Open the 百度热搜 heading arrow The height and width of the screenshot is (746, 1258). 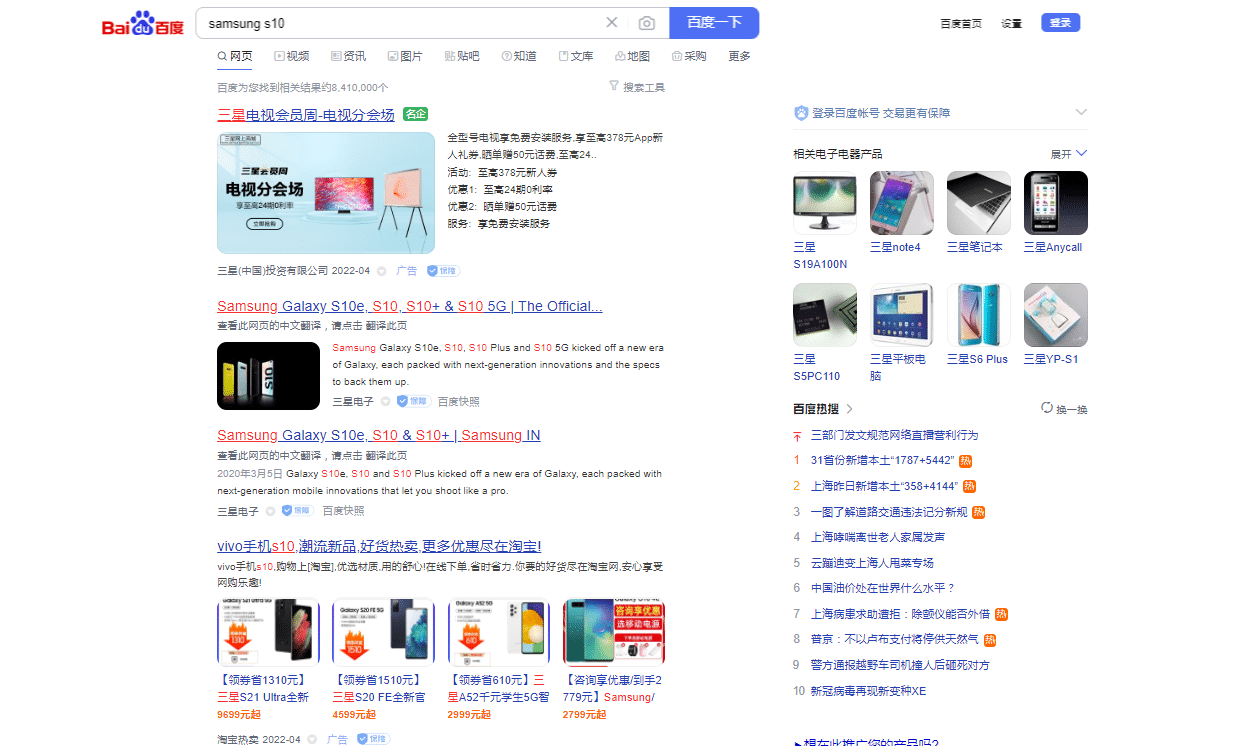(x=850, y=409)
